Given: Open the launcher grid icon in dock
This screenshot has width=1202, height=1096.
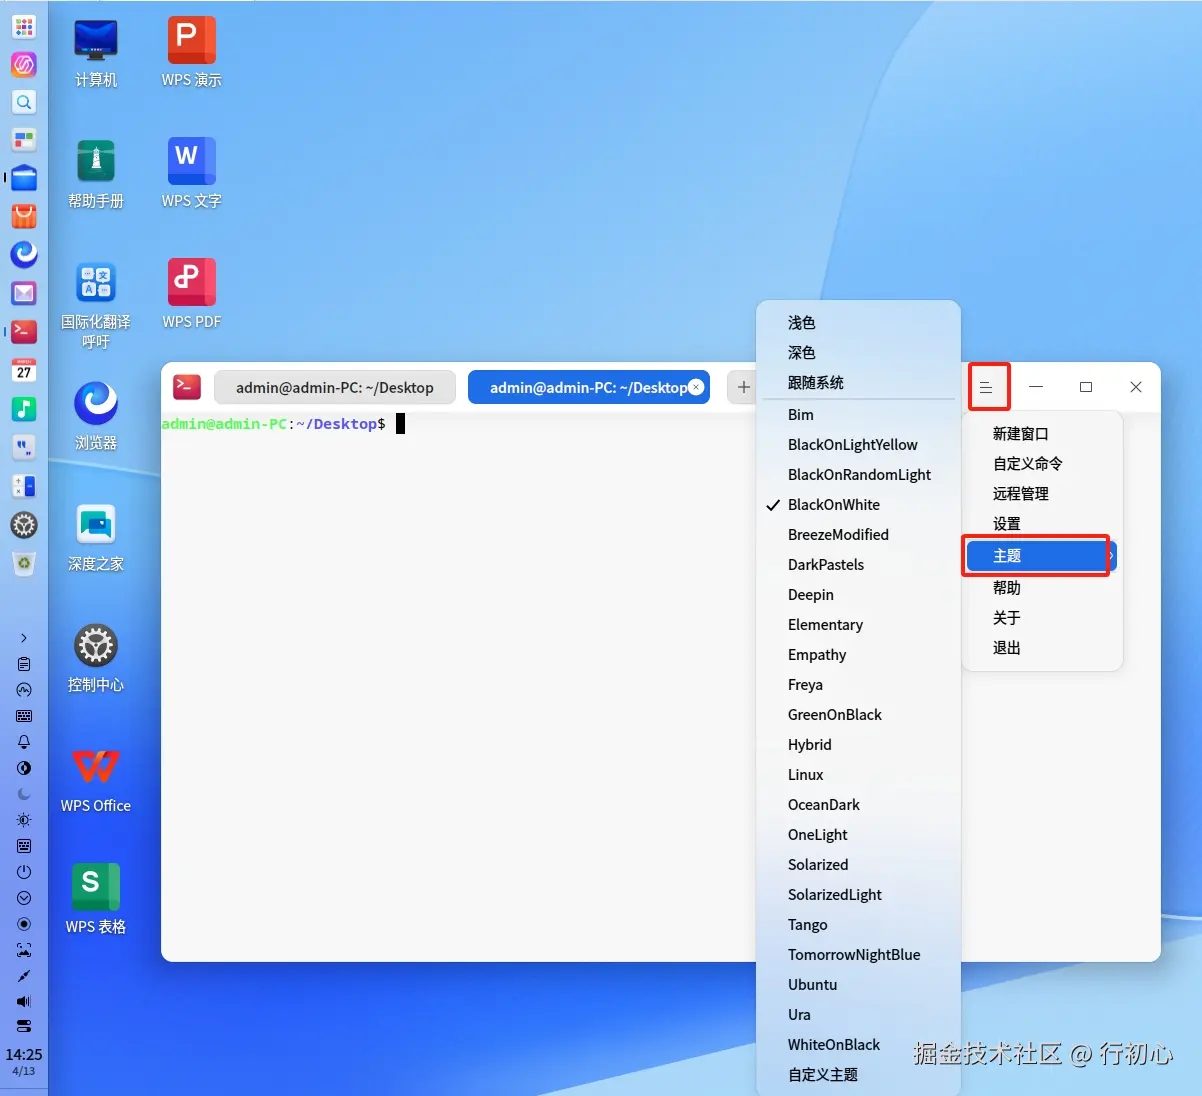Looking at the screenshot, I should tap(24, 27).
